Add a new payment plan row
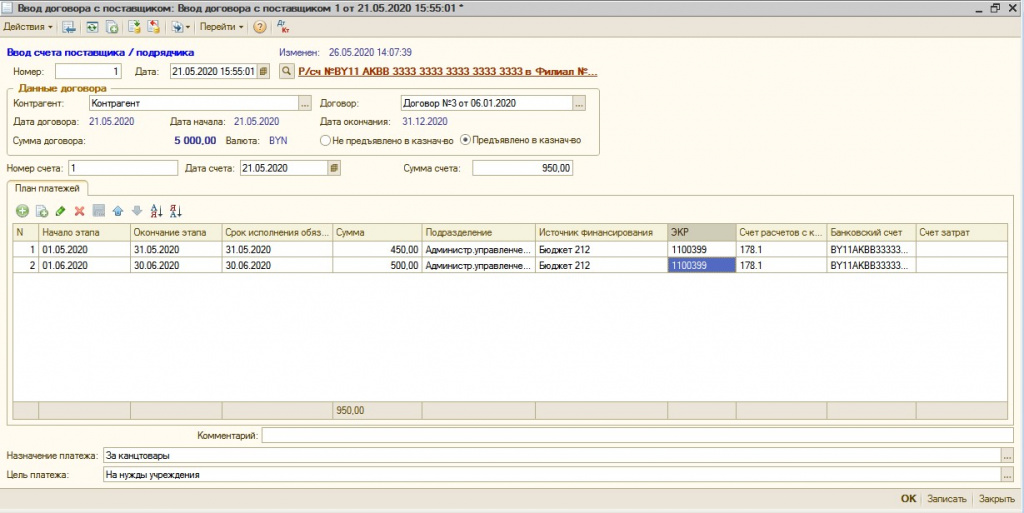Image resolution: width=1024 pixels, height=513 pixels. (22, 211)
